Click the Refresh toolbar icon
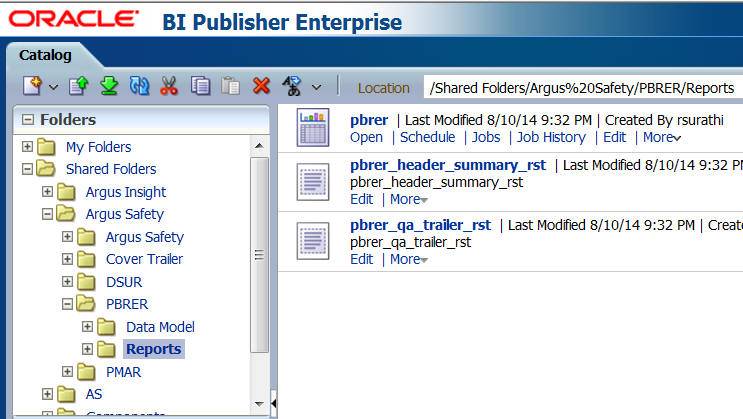The width and height of the screenshot is (743, 419). click(x=139, y=86)
